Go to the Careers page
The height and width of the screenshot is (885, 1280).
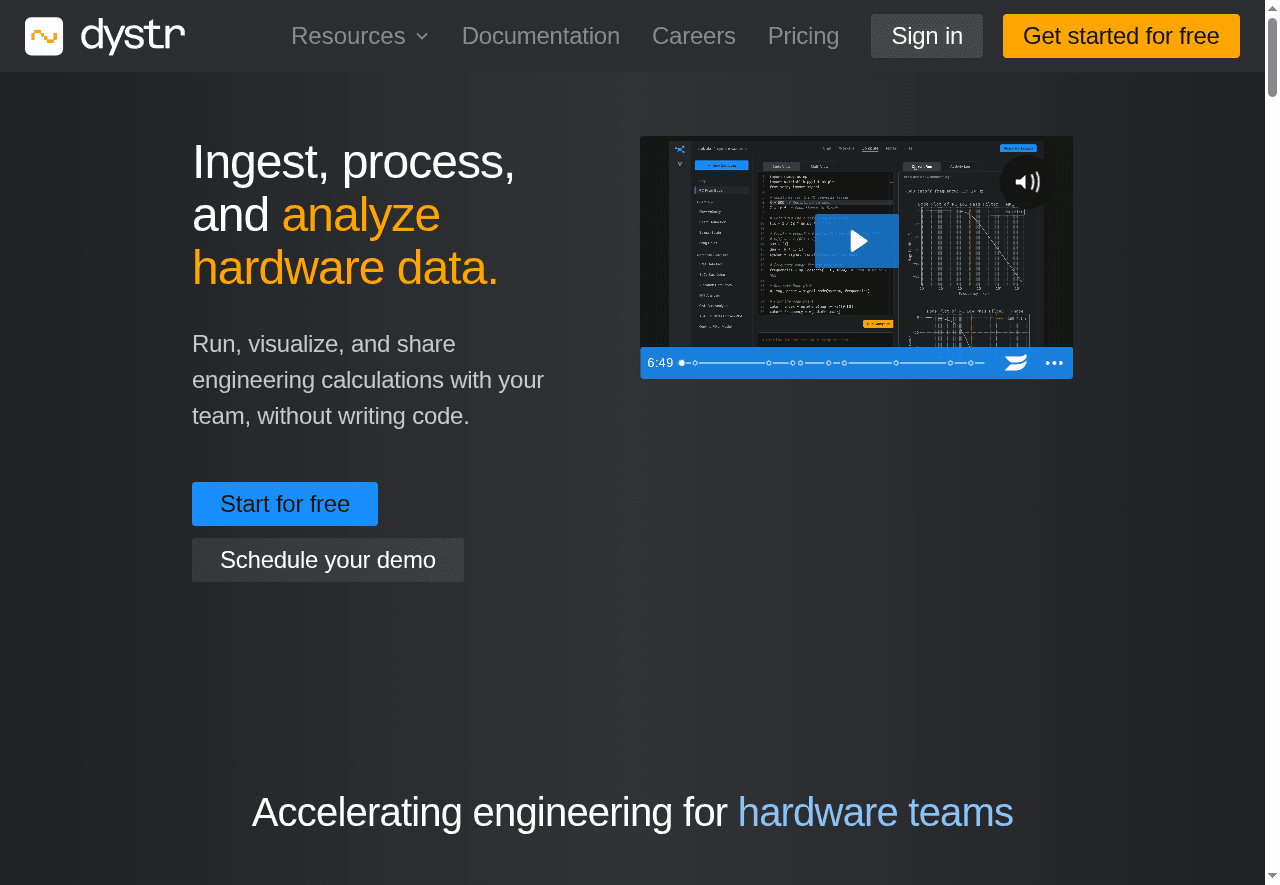[x=693, y=36]
